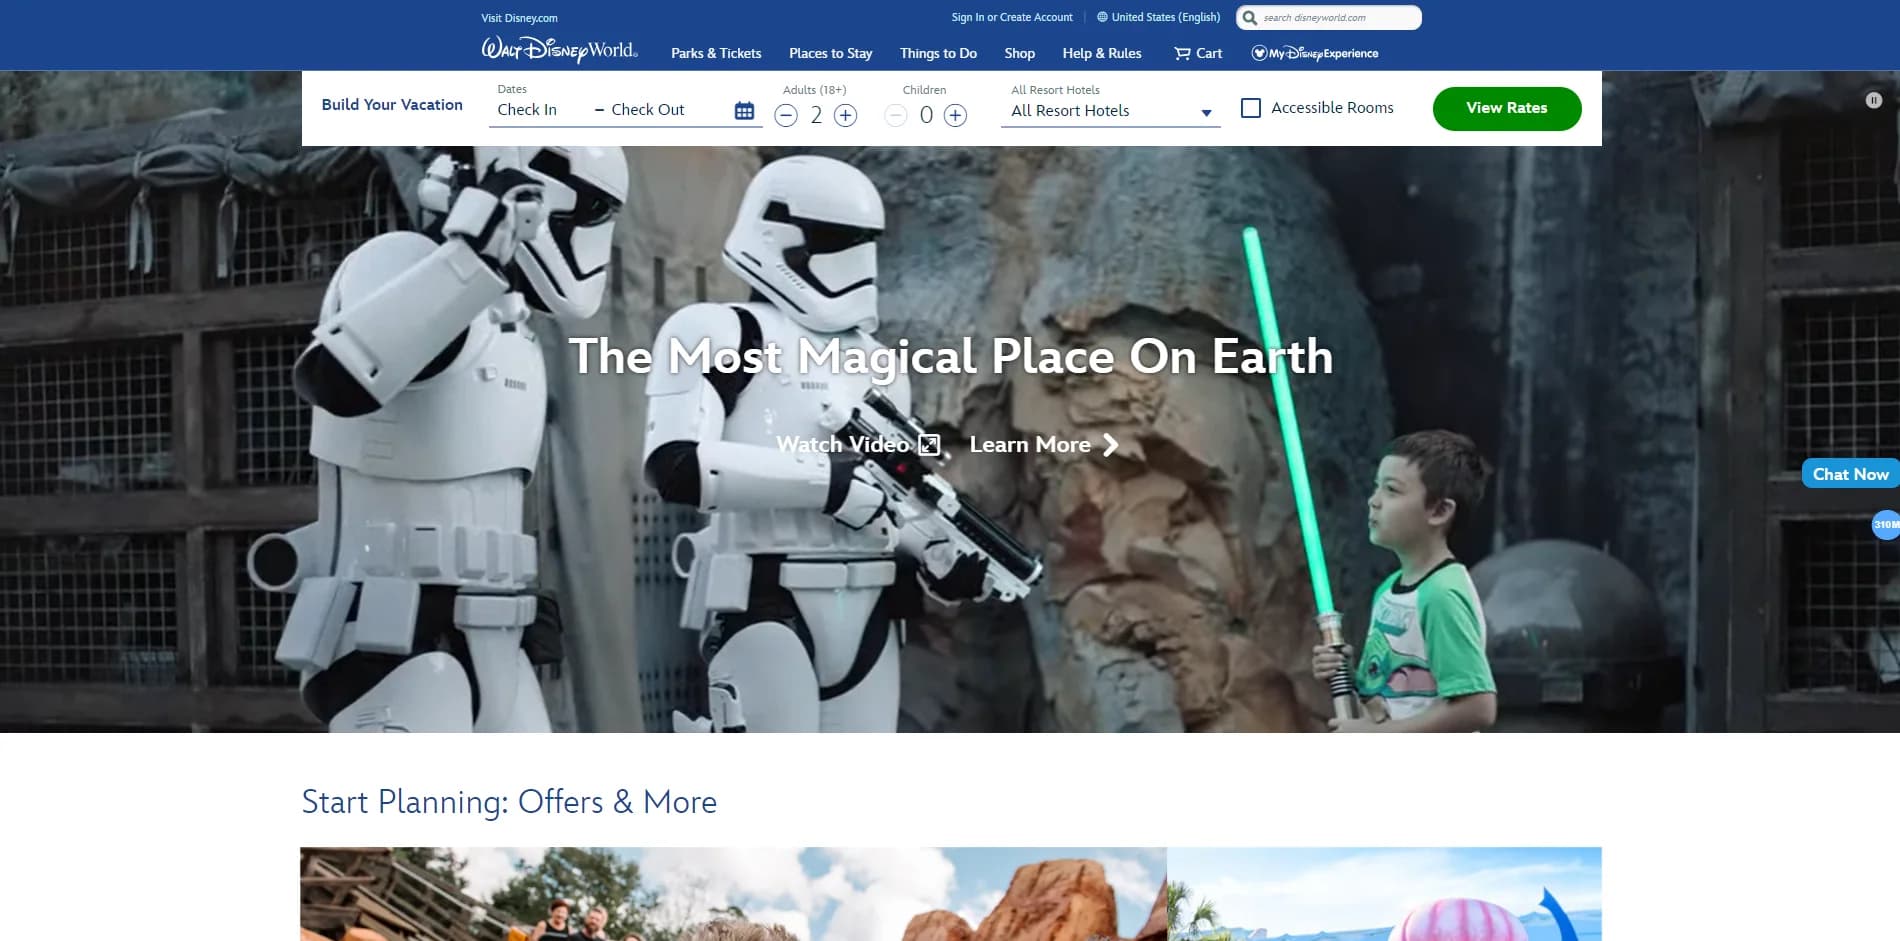Click the Build Your Vacation label
This screenshot has height=941, width=1900.
click(x=392, y=104)
